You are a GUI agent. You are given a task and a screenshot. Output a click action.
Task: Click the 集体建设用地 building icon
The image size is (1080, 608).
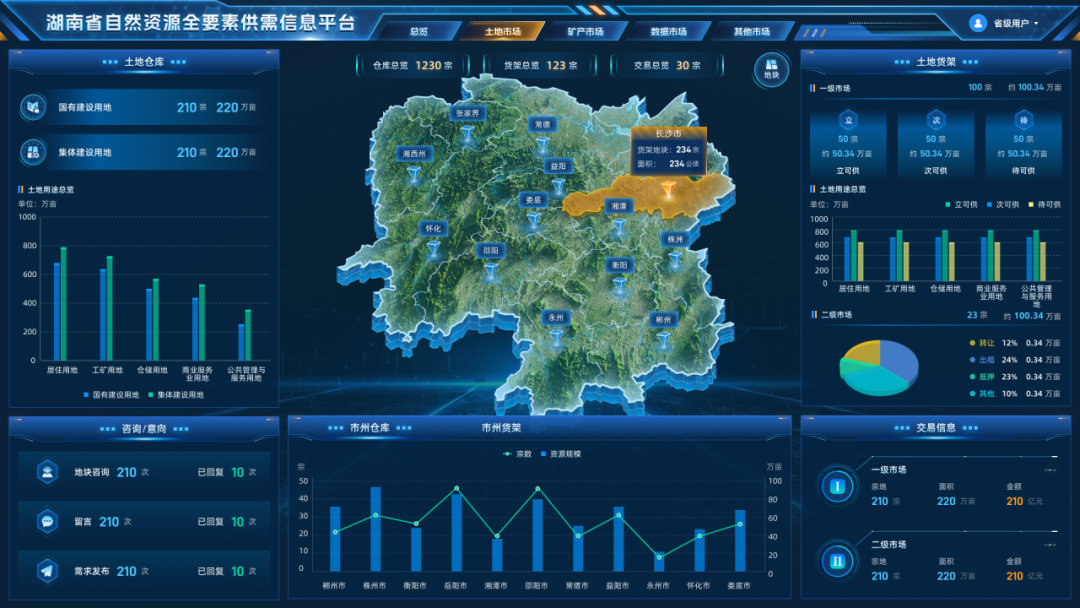(x=32, y=152)
